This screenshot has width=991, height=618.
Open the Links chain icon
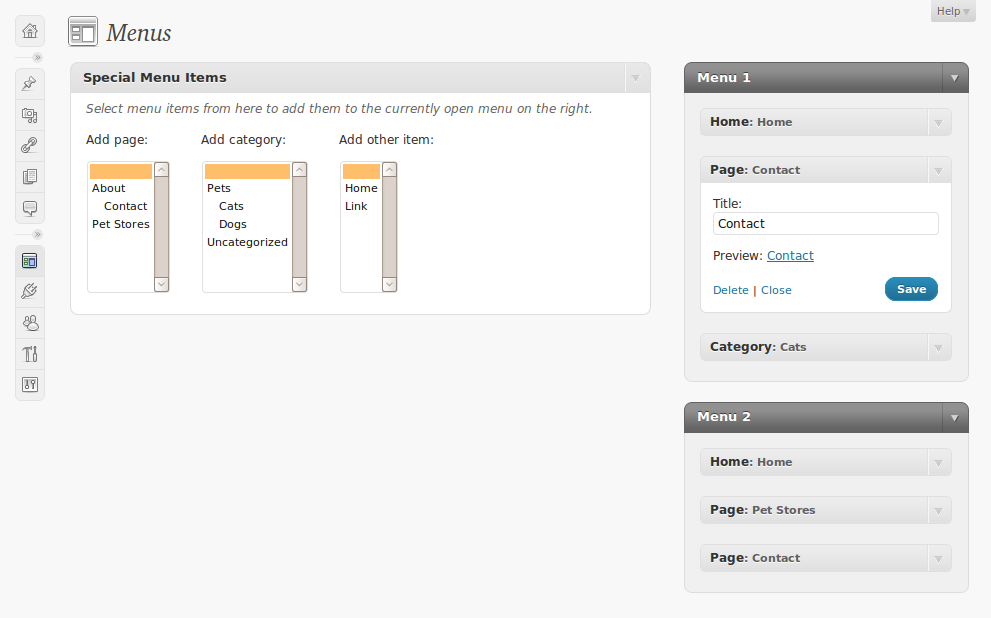30,146
